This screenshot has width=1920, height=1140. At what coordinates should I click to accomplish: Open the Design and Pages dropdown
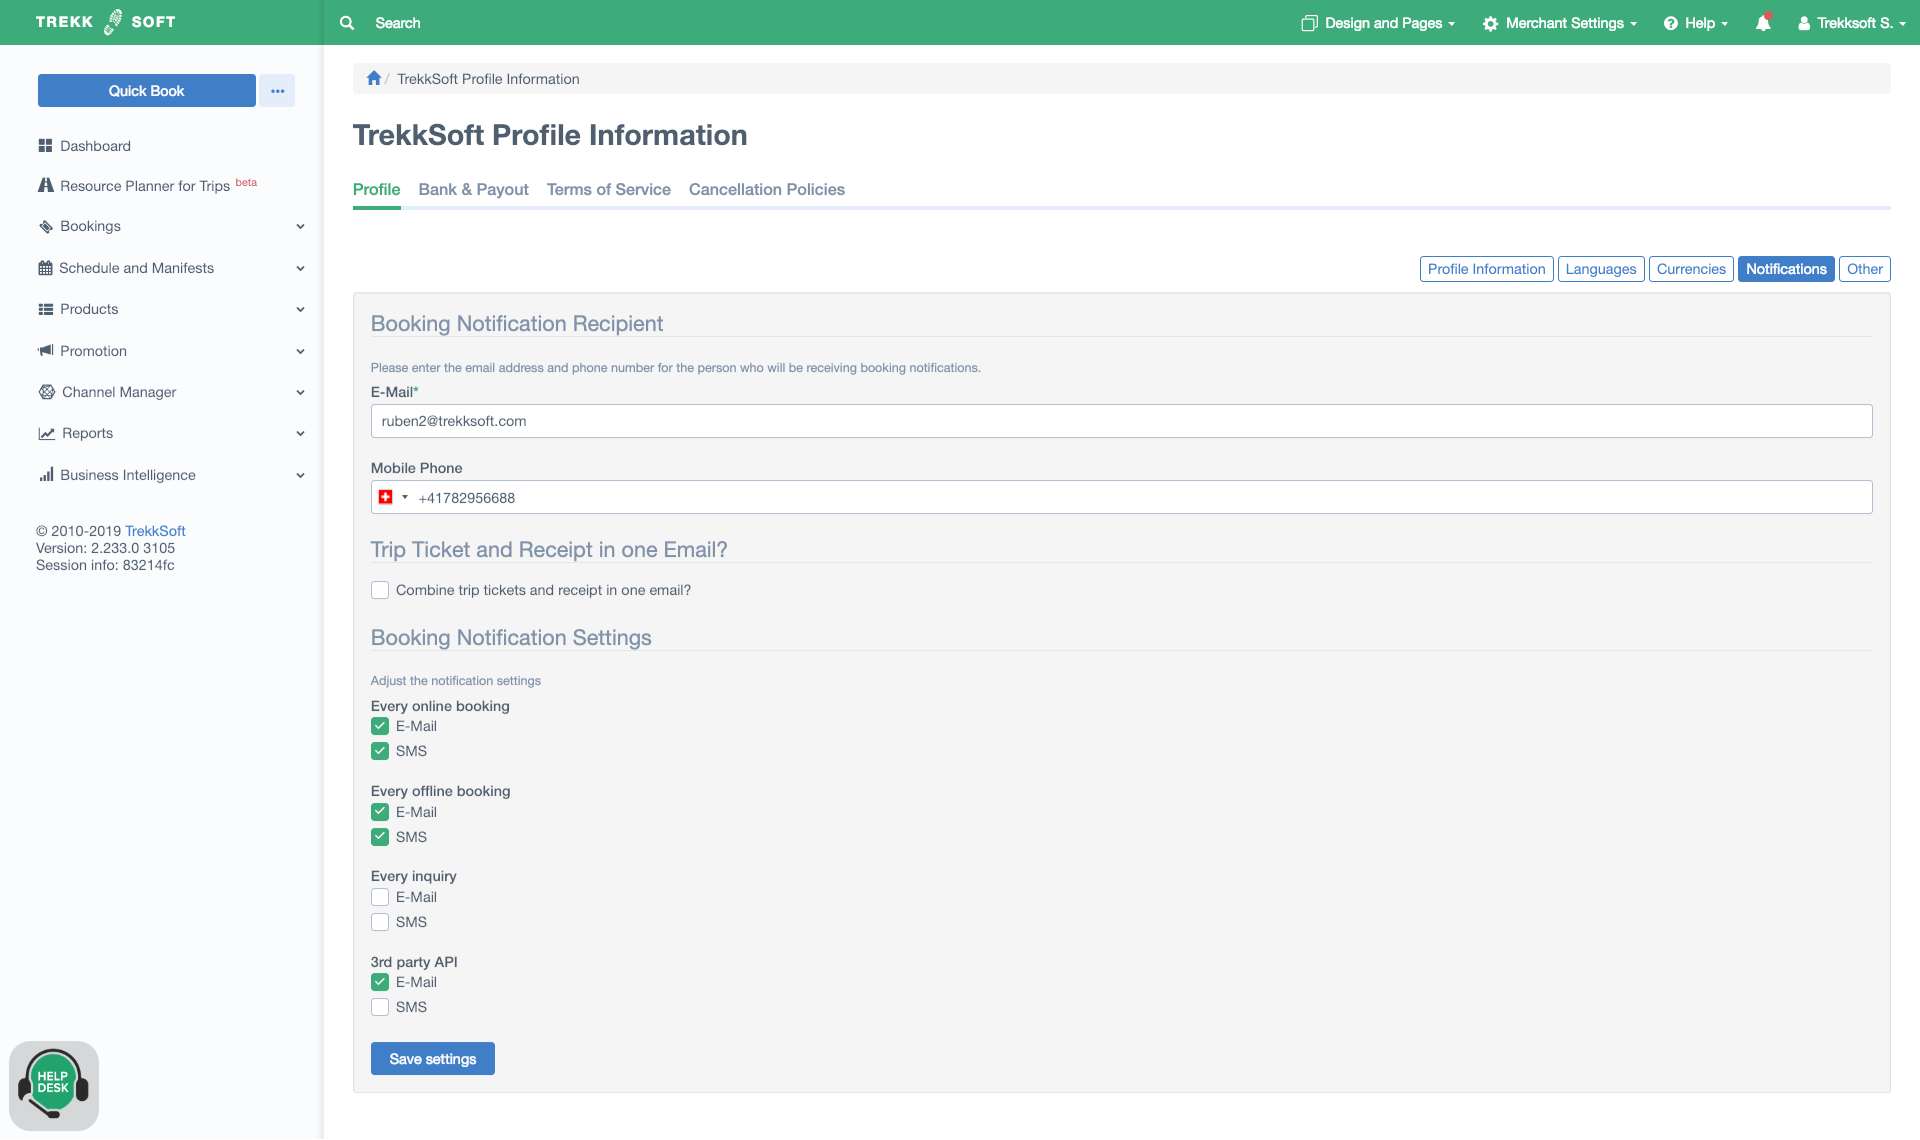pyautogui.click(x=1378, y=23)
